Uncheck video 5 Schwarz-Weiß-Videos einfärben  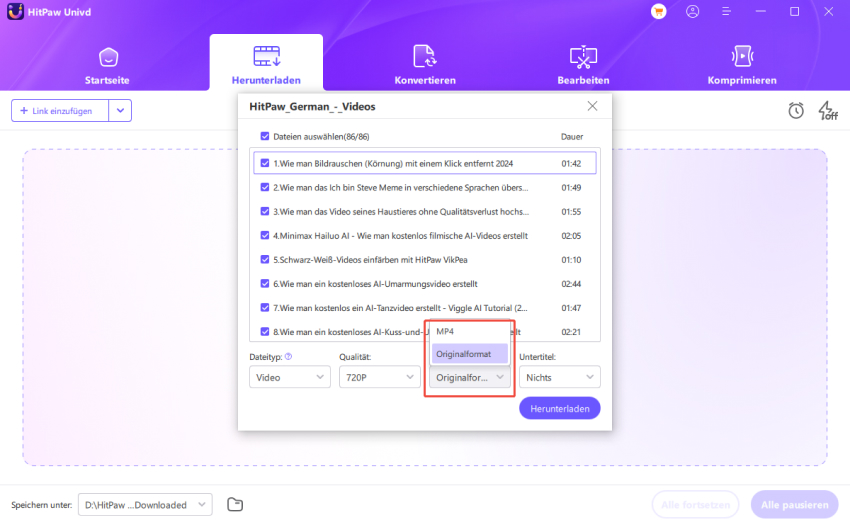(265, 259)
